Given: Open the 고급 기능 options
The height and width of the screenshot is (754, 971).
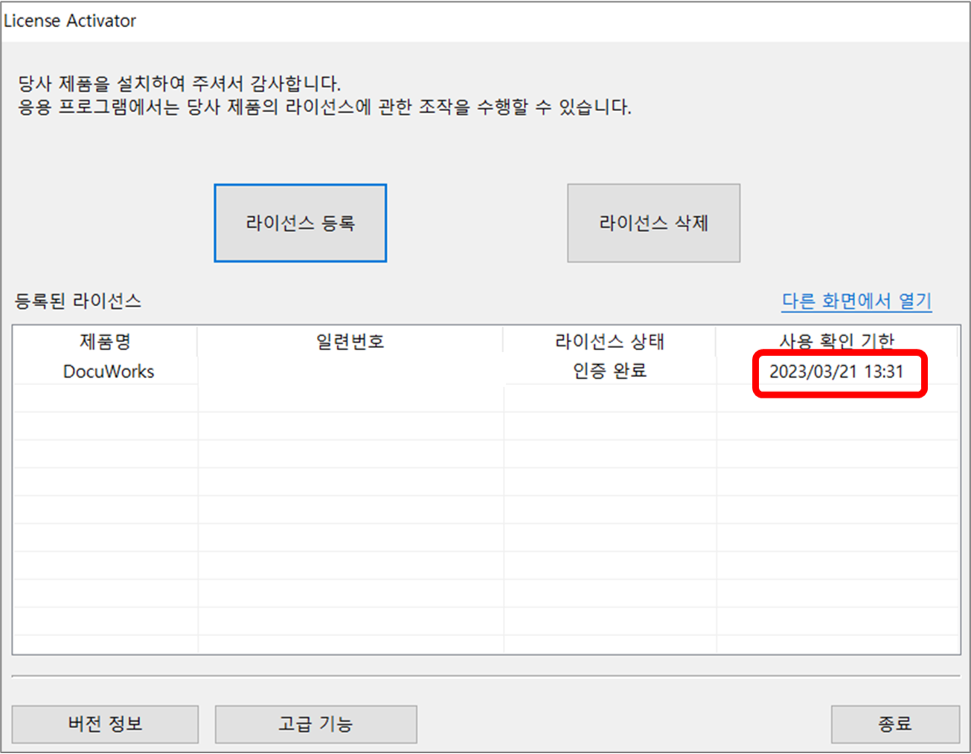Looking at the screenshot, I should [x=315, y=723].
